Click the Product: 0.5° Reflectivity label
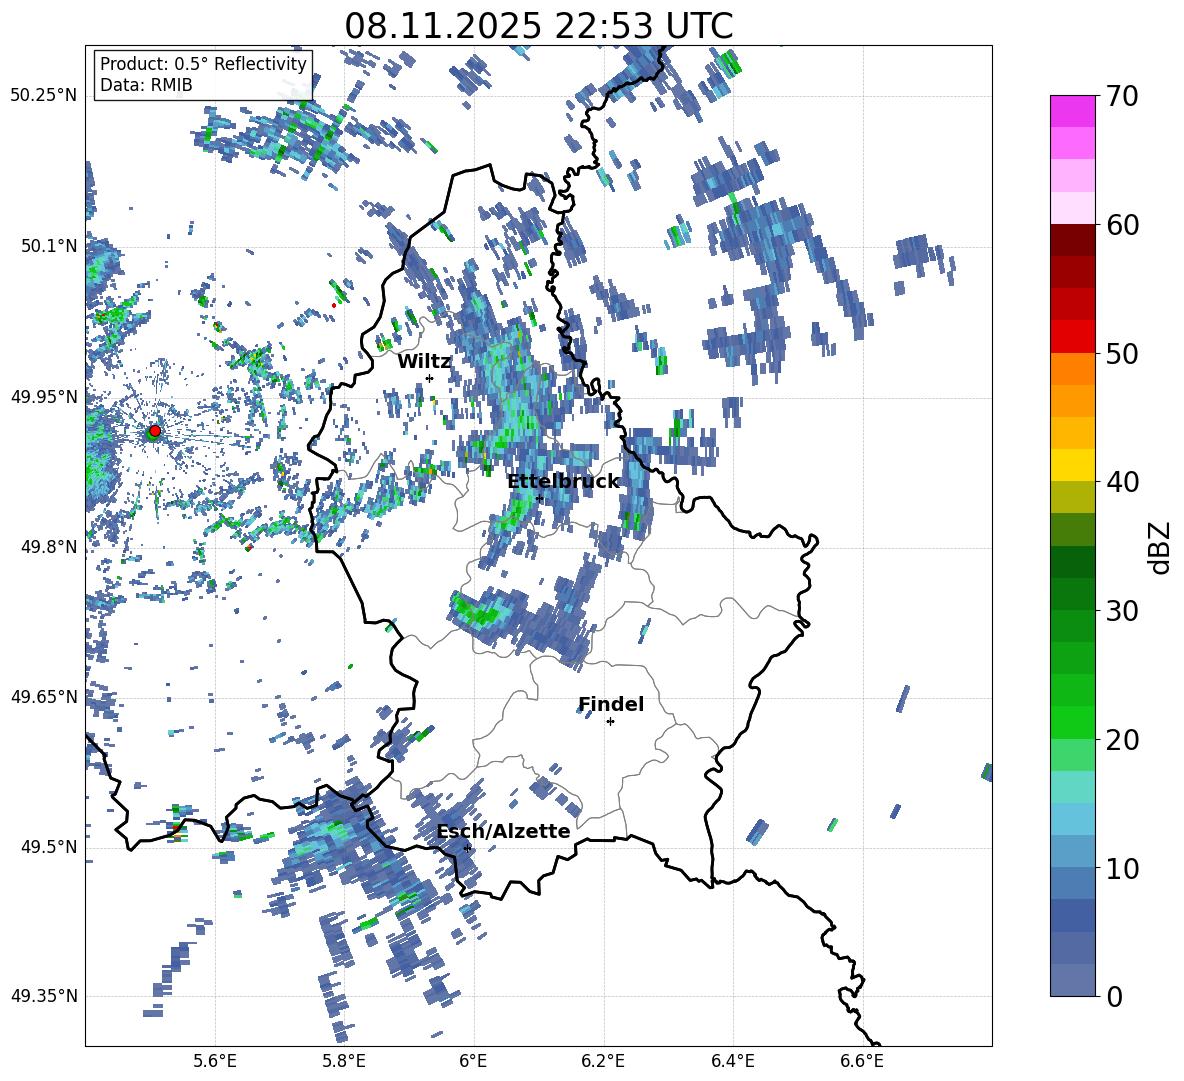 (203, 63)
